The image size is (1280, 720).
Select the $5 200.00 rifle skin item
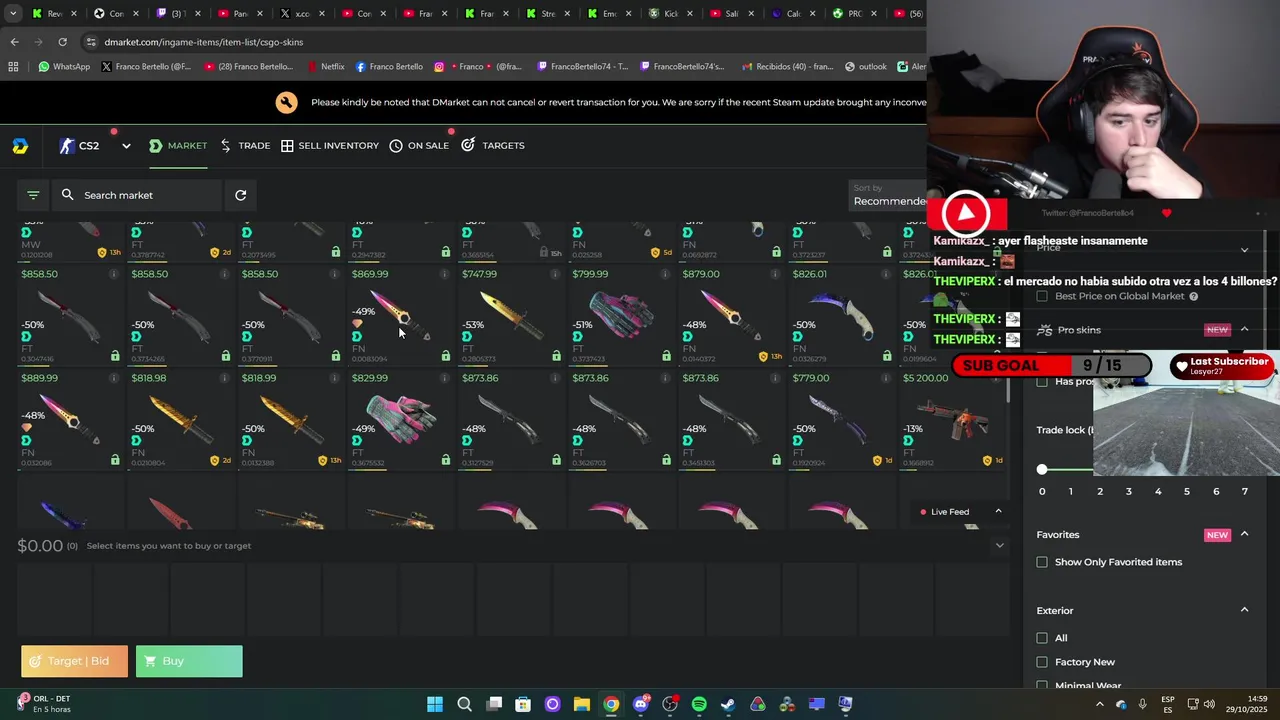pos(955,420)
